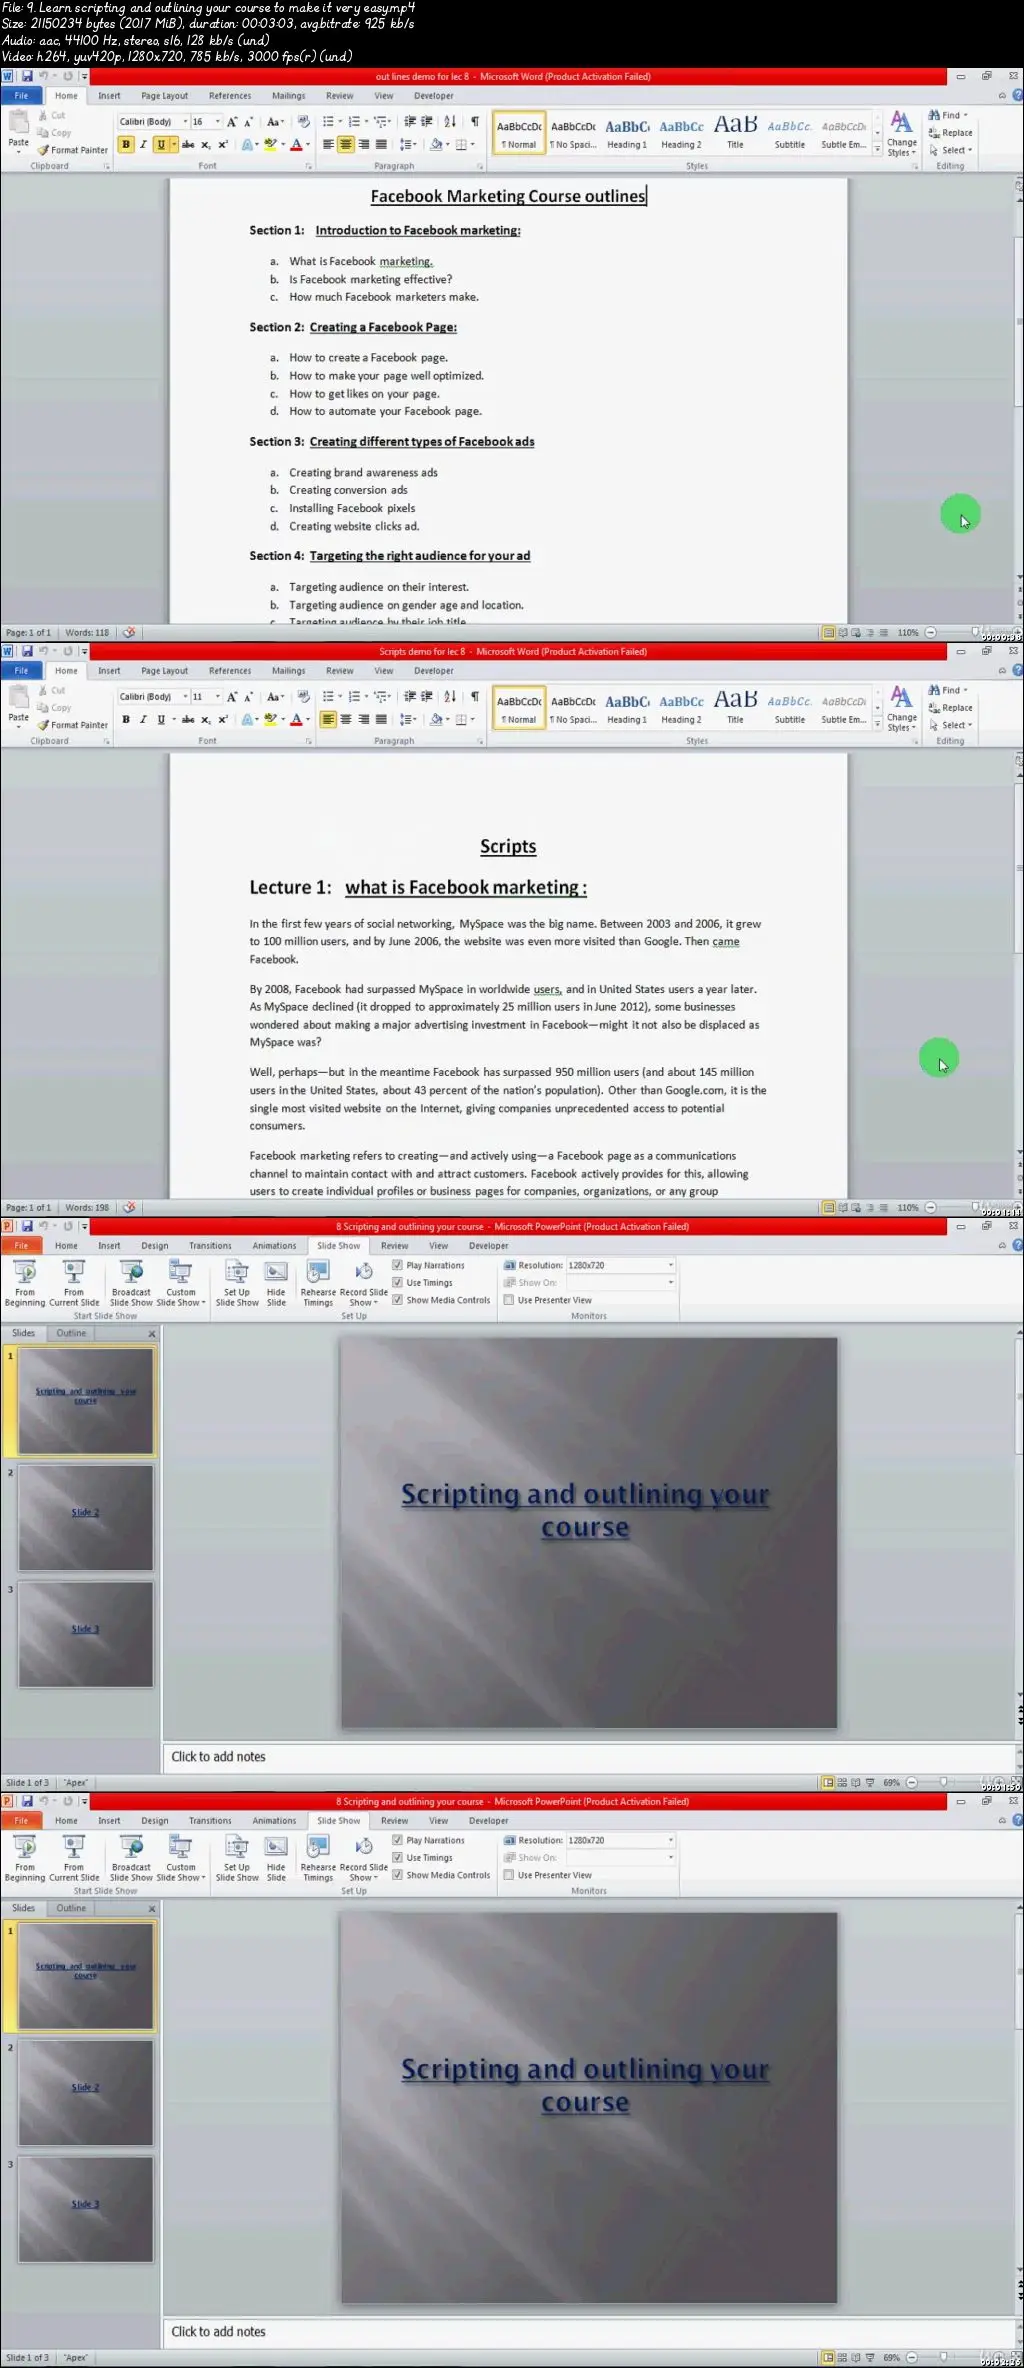Center align text in the out lines demo window

[345, 144]
